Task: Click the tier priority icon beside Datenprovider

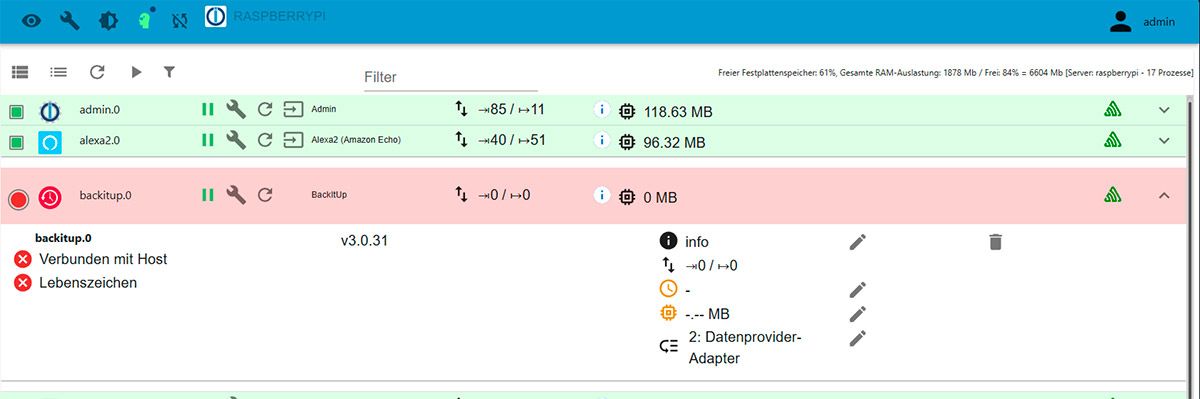Action: [669, 347]
